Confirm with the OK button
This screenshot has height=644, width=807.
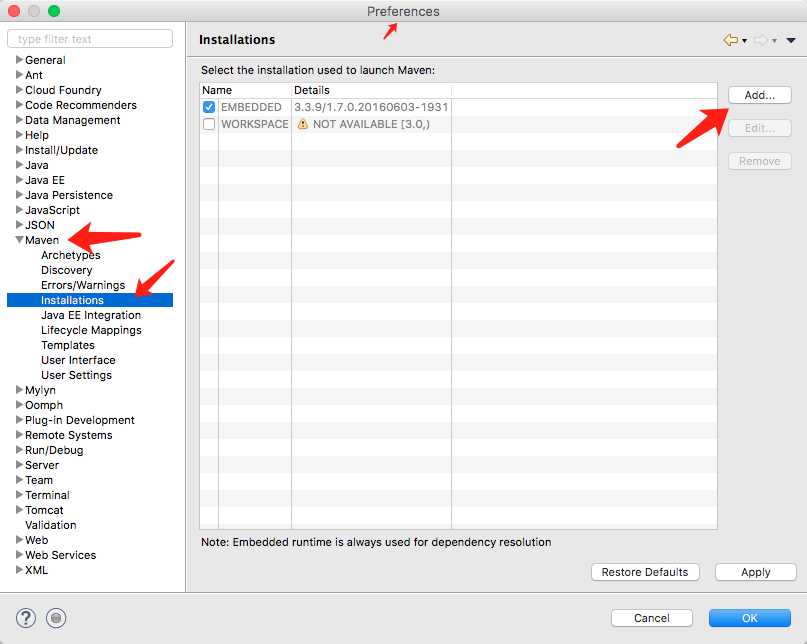pyautogui.click(x=749, y=618)
